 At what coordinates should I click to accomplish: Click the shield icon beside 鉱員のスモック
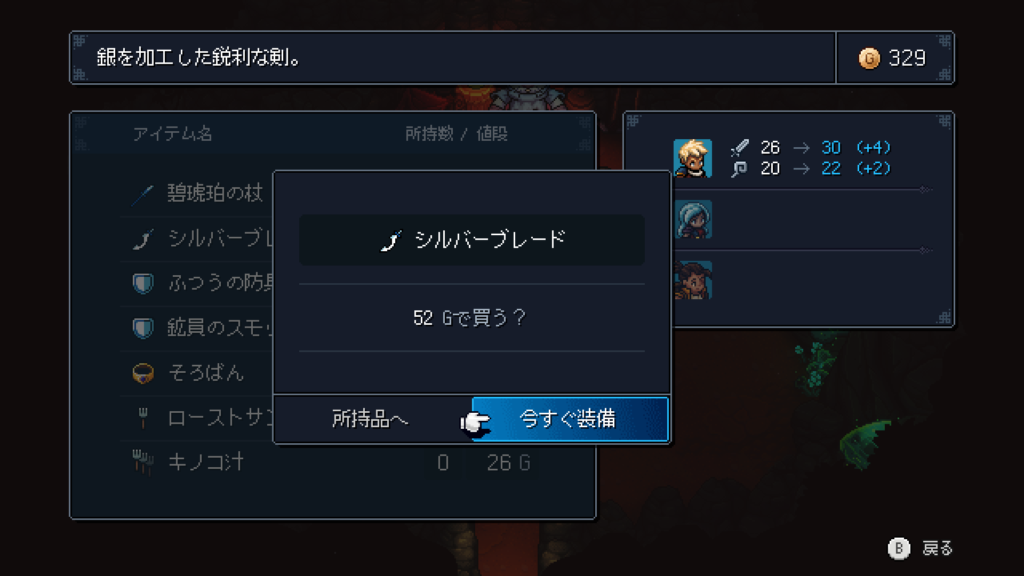pos(143,328)
